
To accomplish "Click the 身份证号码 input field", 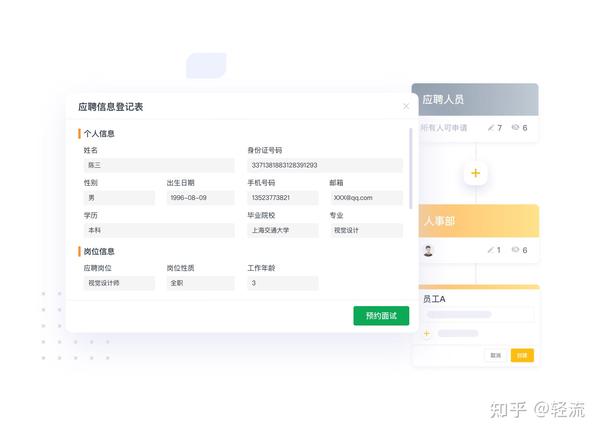I will pyautogui.click(x=325, y=165).
